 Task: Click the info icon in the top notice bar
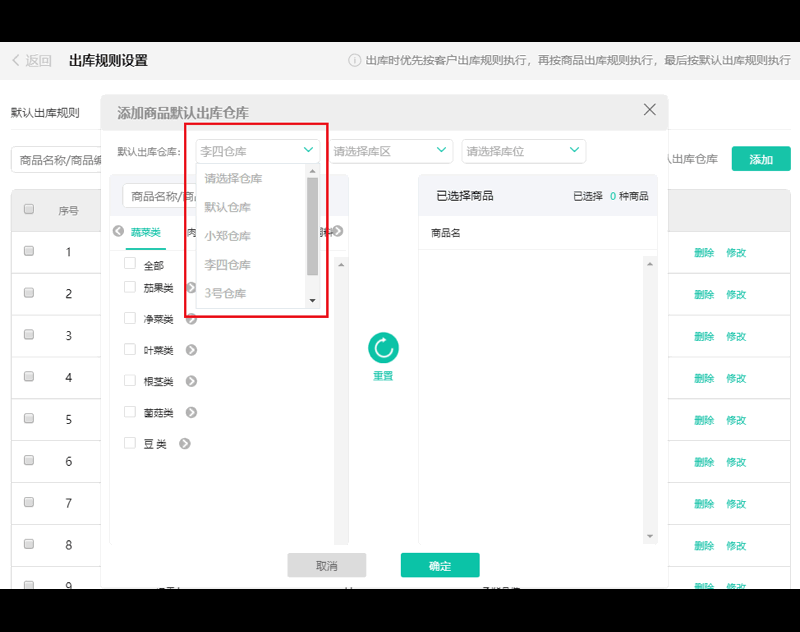point(356,60)
